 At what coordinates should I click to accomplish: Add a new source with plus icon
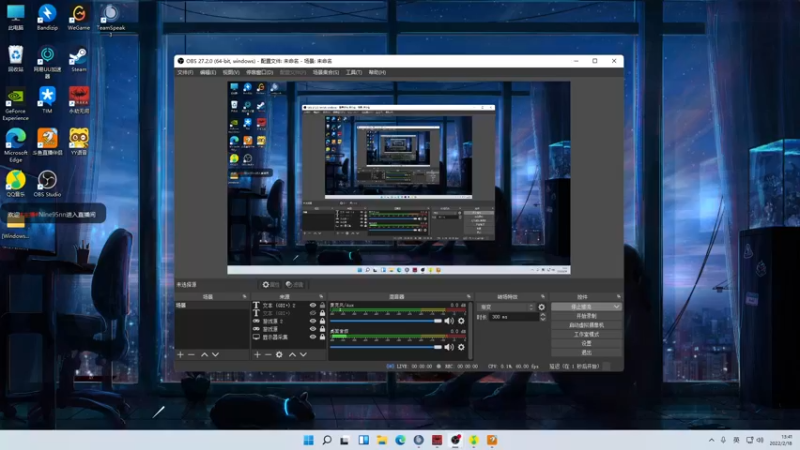pos(257,355)
